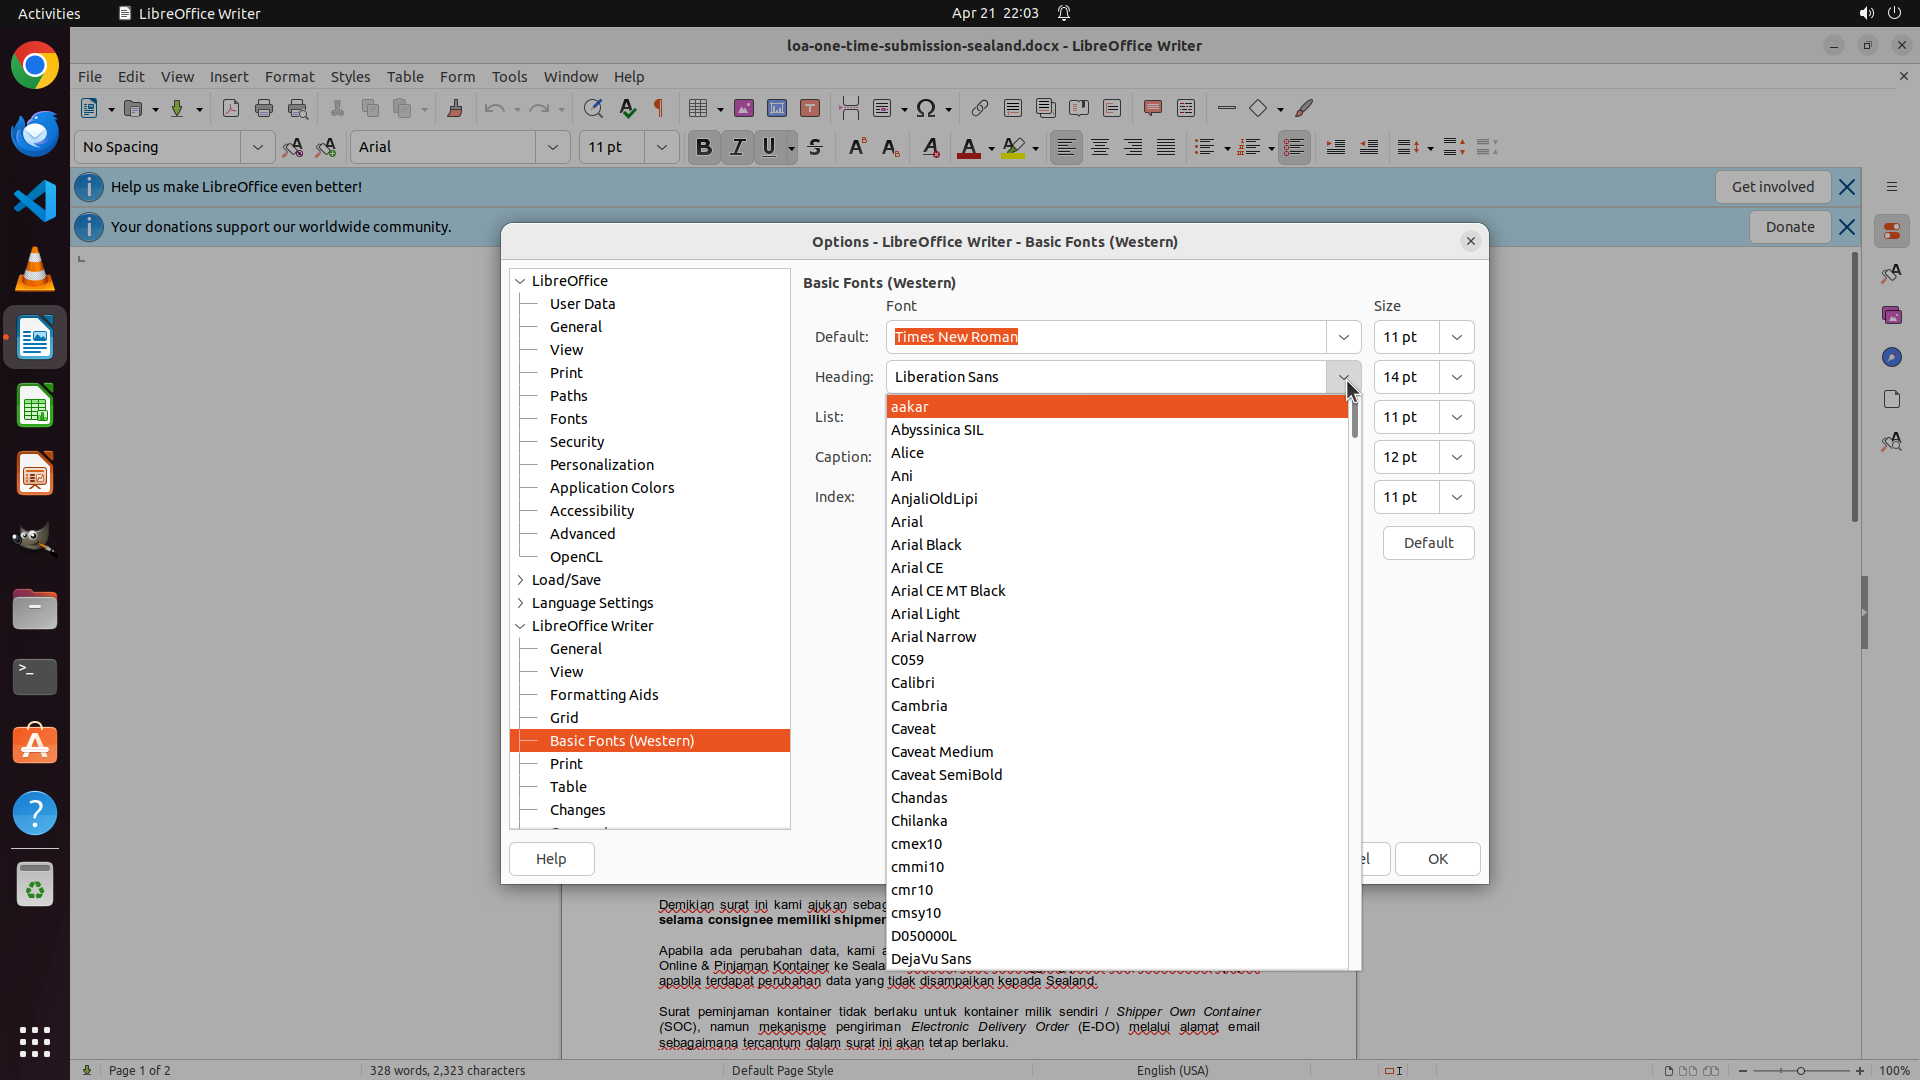Open the Format menu

pos(289,76)
